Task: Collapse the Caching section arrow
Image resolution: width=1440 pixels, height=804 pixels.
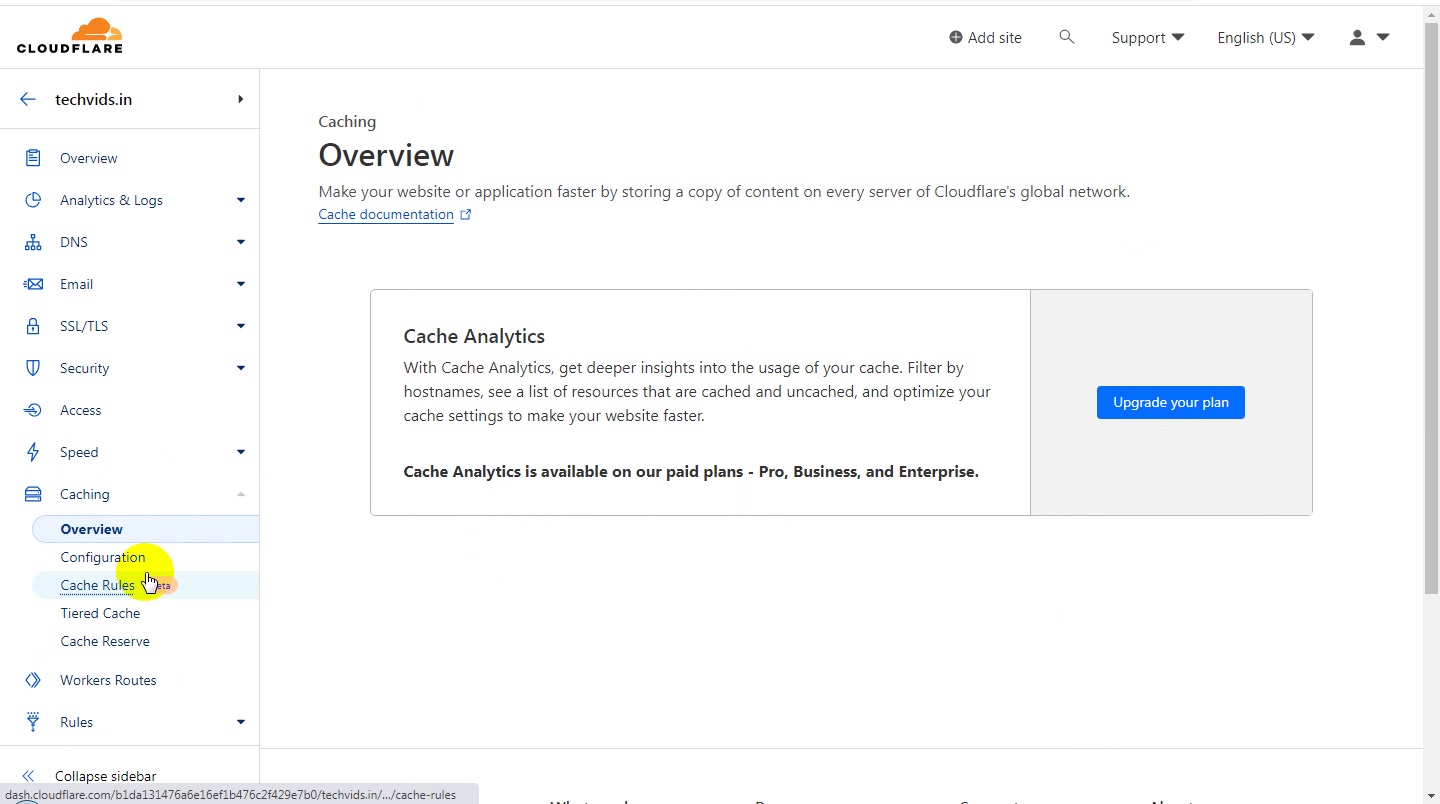Action: (x=241, y=494)
